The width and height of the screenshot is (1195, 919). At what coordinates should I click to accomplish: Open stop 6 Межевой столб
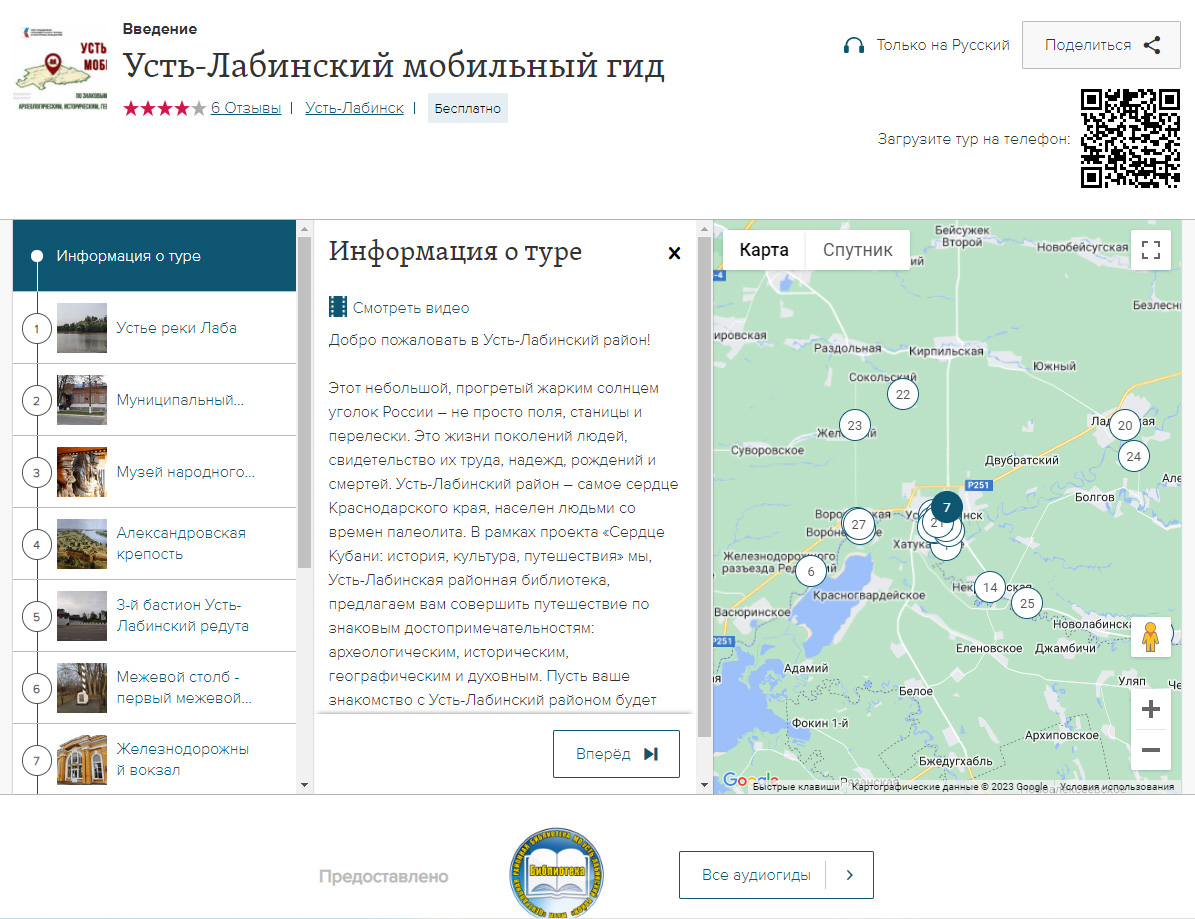[x=154, y=687]
